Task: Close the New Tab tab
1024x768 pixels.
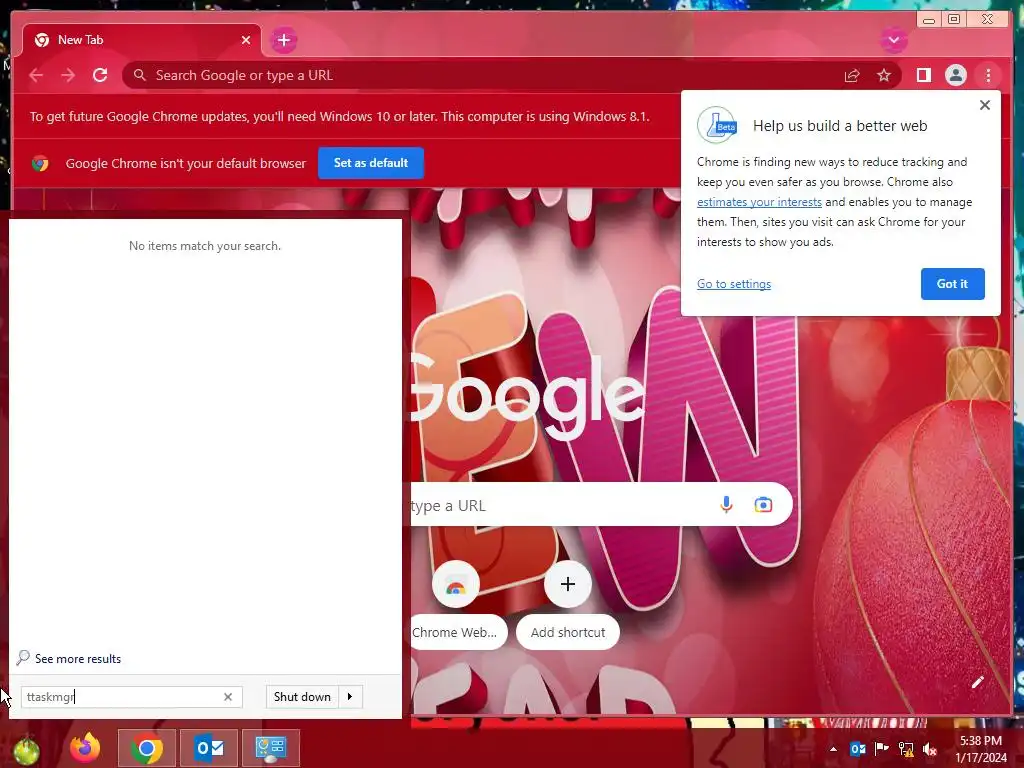Action: click(x=246, y=40)
